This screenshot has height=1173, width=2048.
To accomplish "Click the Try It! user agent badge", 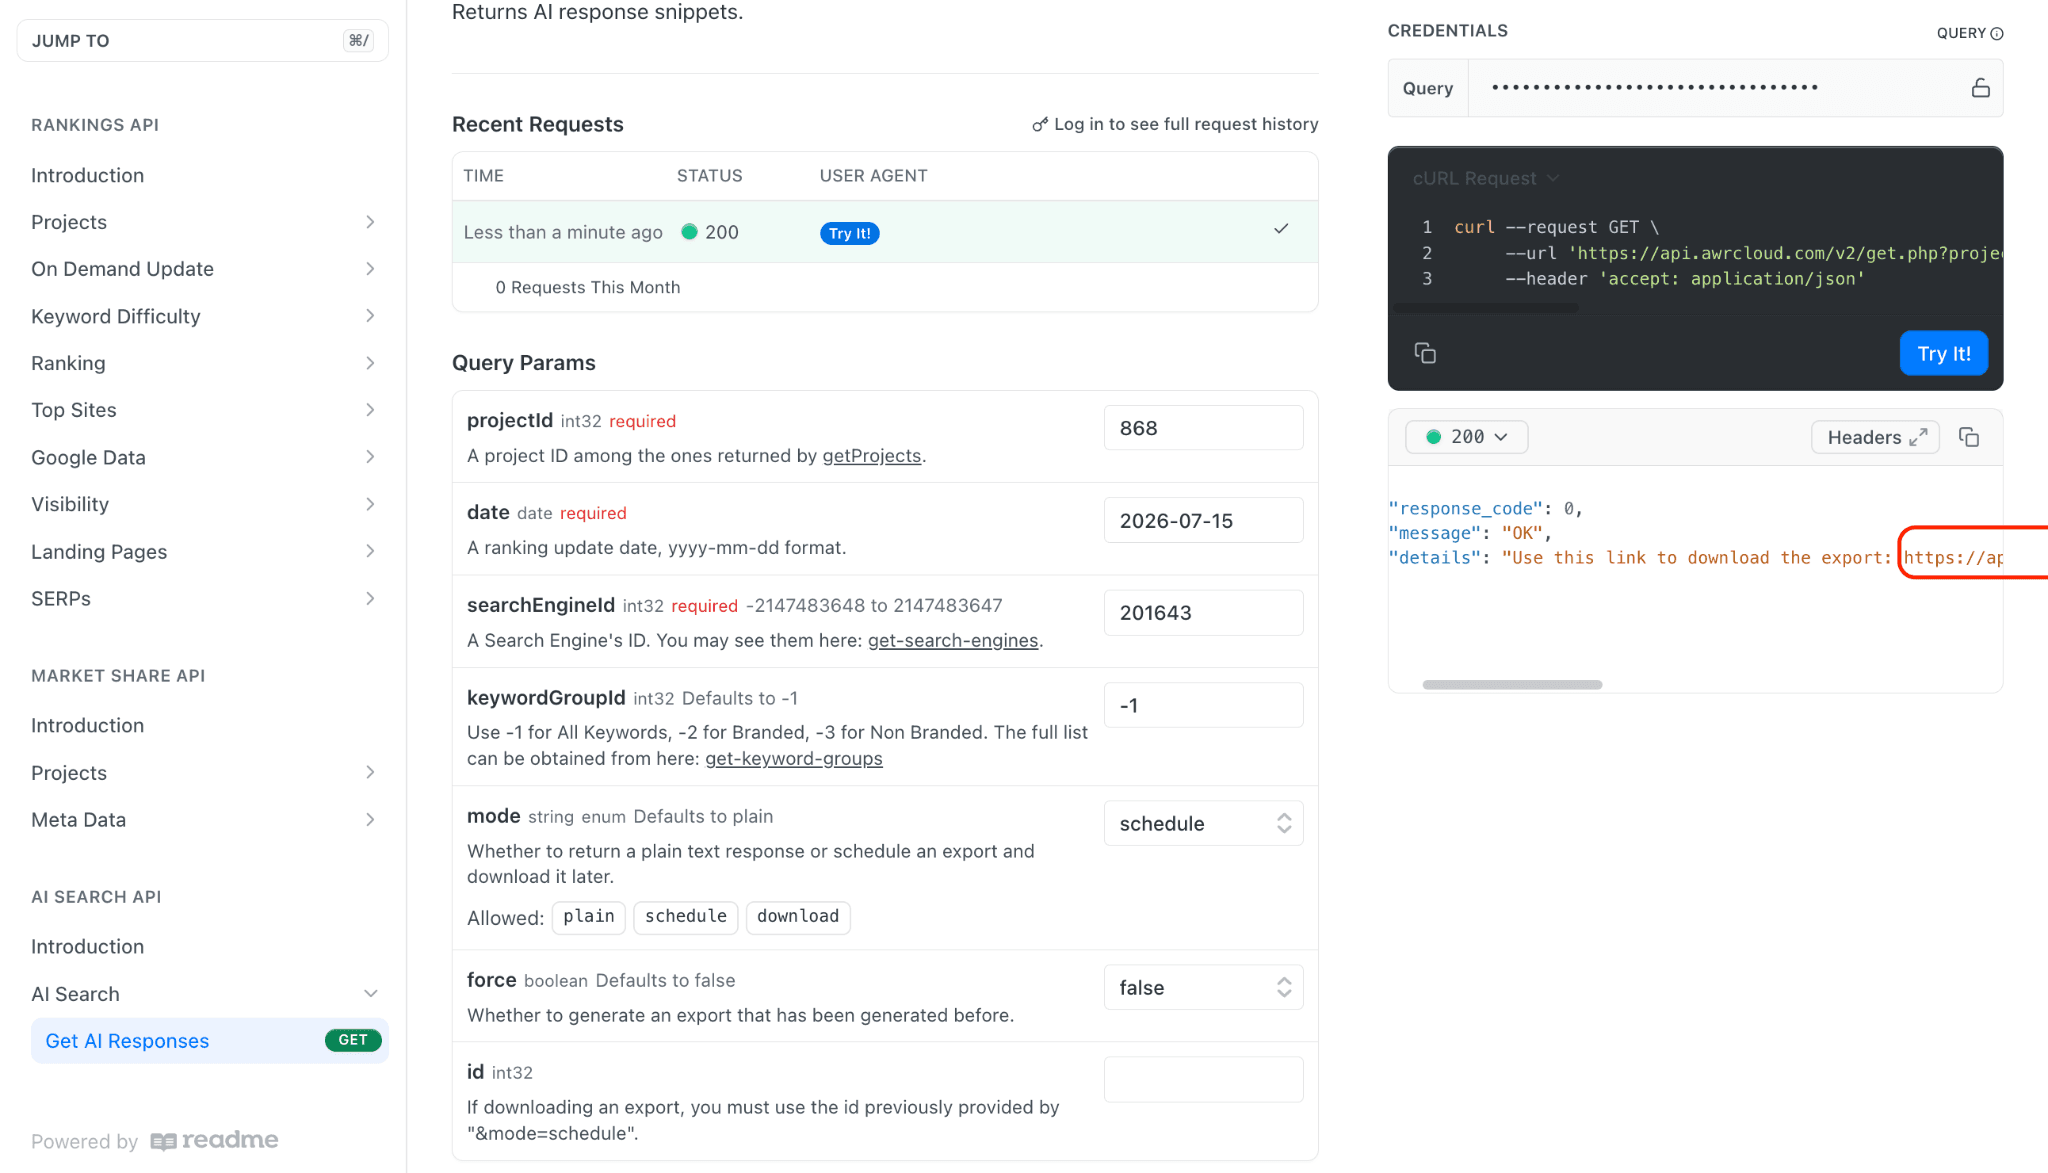I will tap(849, 233).
